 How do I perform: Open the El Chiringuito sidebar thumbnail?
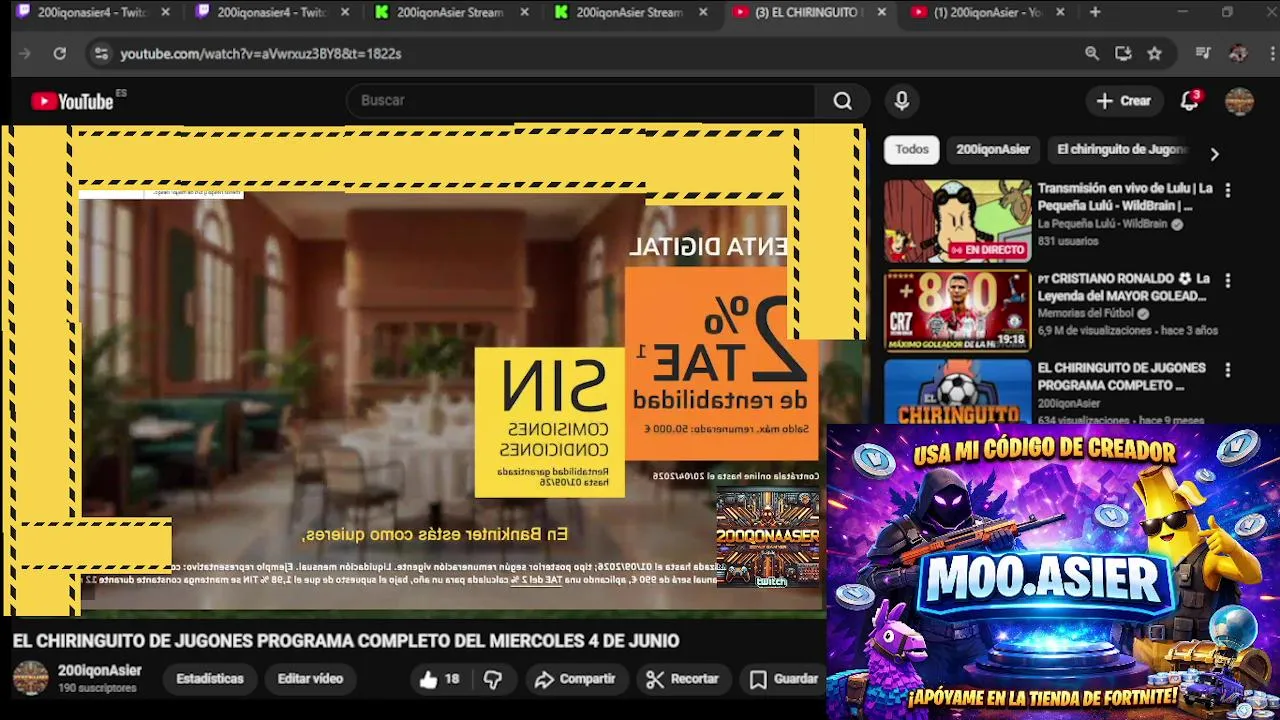click(x=957, y=391)
